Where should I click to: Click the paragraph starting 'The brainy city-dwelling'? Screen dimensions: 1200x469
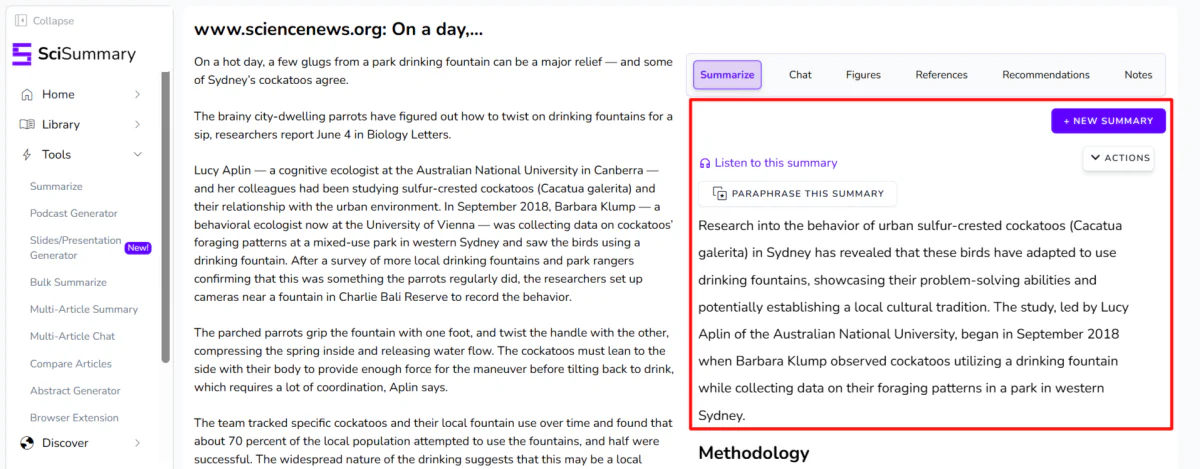pyautogui.click(x=434, y=126)
